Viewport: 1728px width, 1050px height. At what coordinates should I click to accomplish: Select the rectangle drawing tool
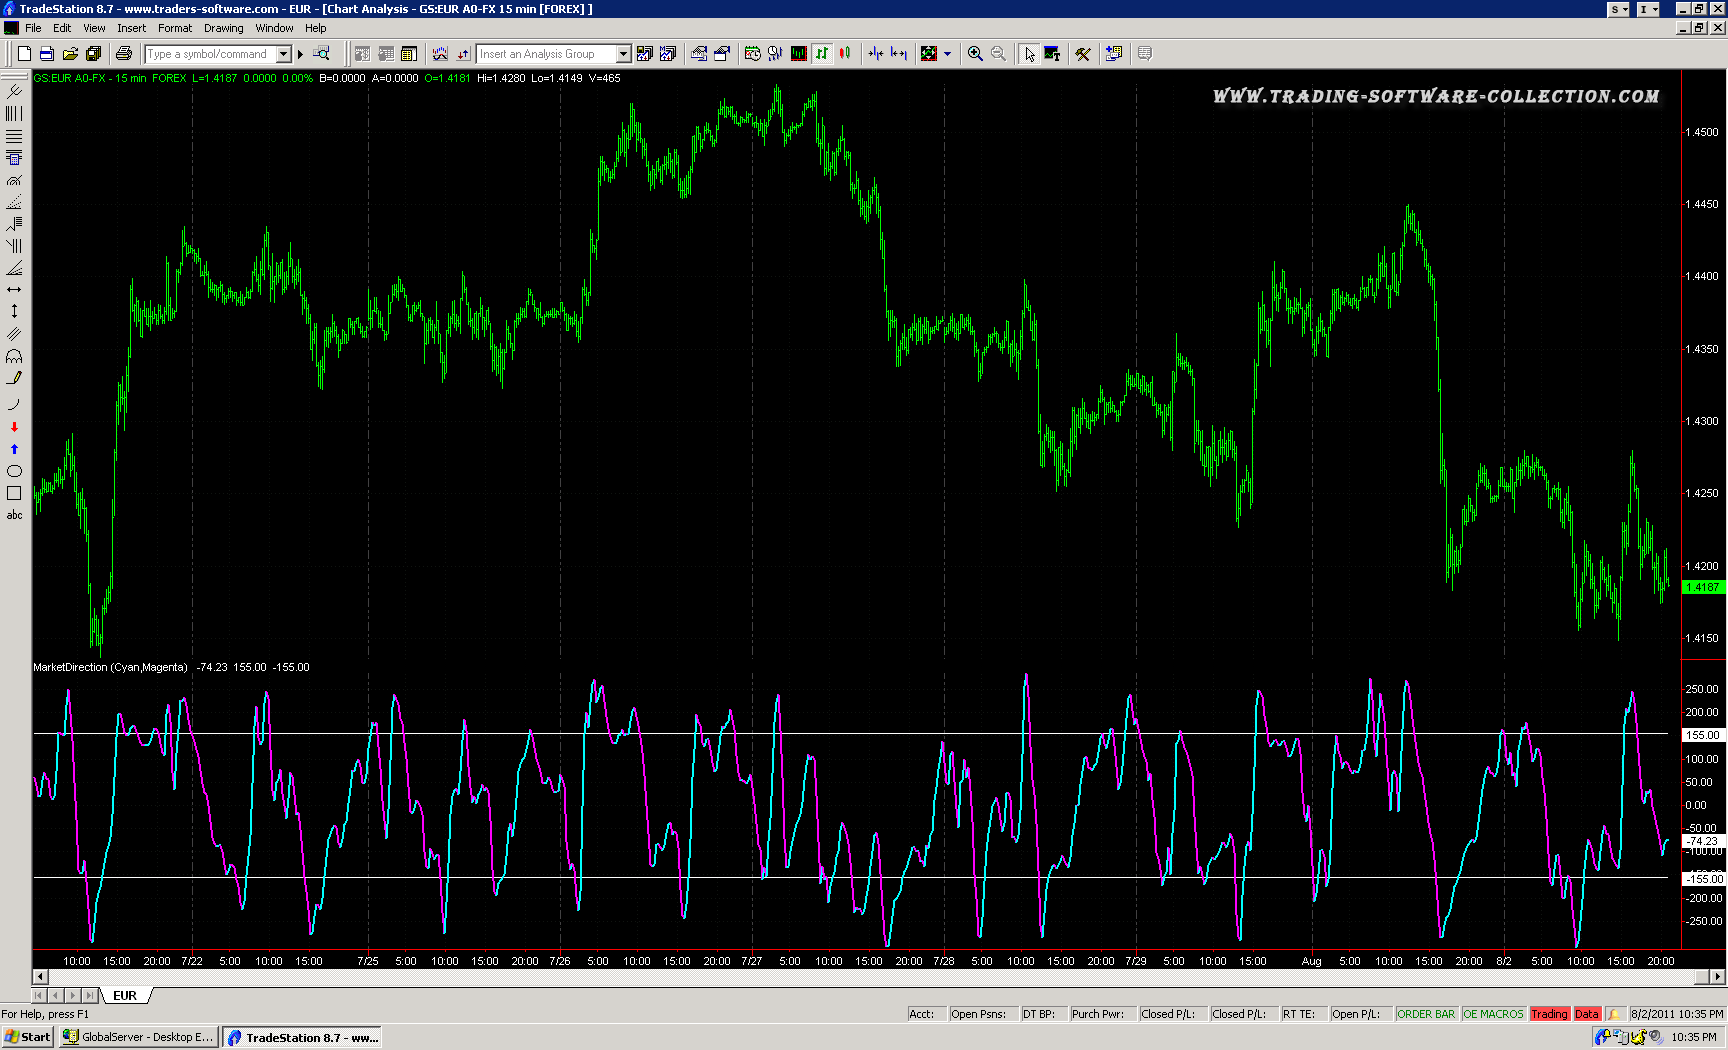[14, 493]
